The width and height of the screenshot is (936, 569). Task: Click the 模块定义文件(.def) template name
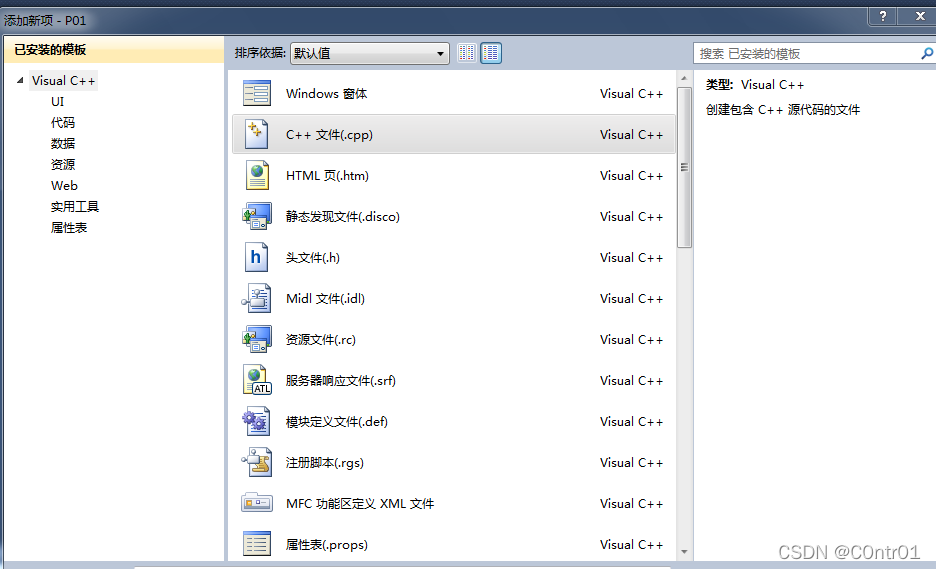(x=337, y=422)
